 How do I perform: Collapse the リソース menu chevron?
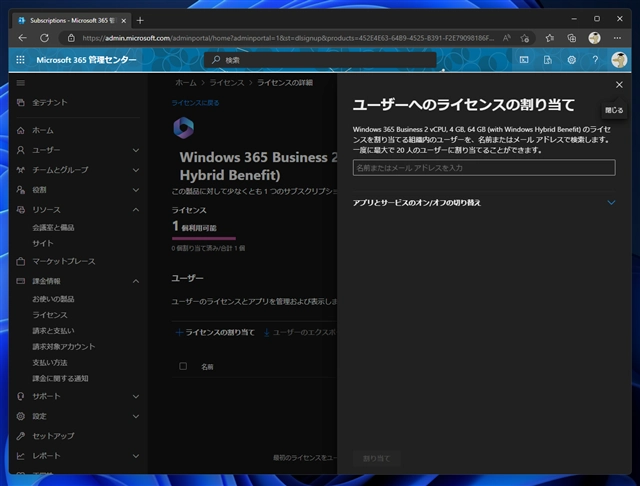[x=136, y=210]
